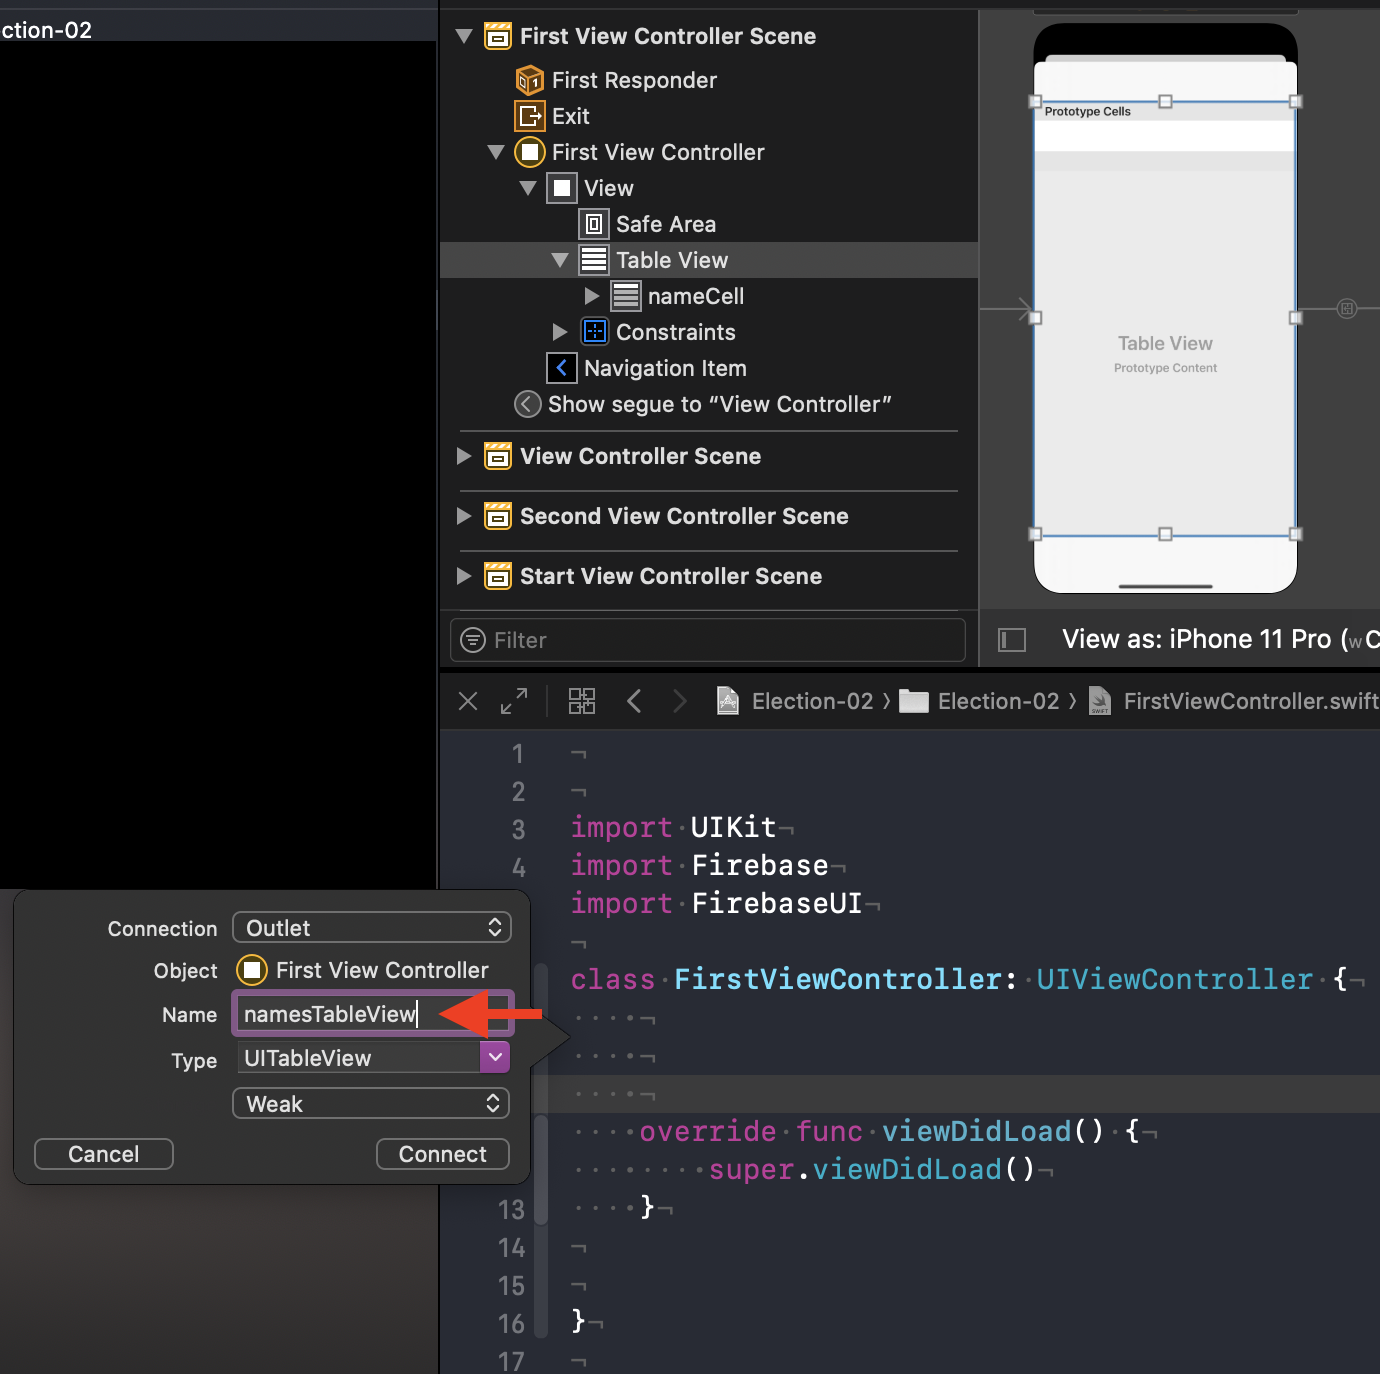The image size is (1380, 1374).
Task: Collapse the First View Controller Scene
Action: [x=464, y=36]
